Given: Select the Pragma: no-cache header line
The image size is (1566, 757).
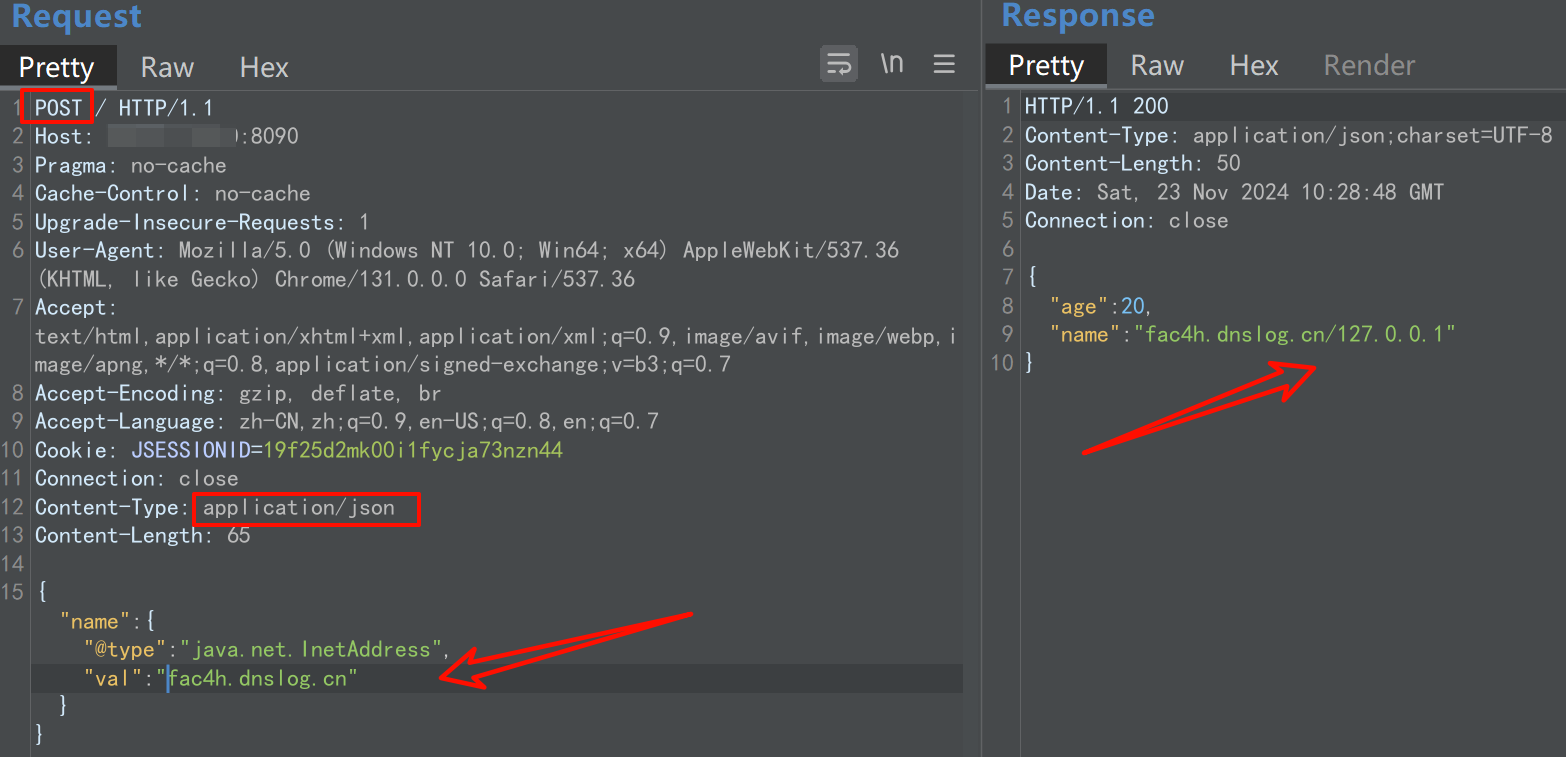Looking at the screenshot, I should 131,165.
